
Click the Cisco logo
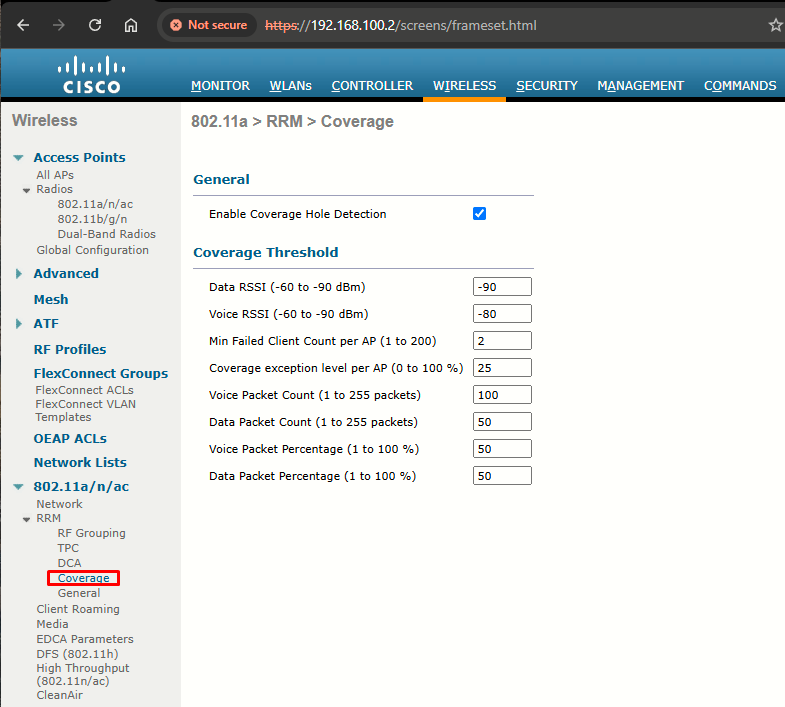coord(92,75)
